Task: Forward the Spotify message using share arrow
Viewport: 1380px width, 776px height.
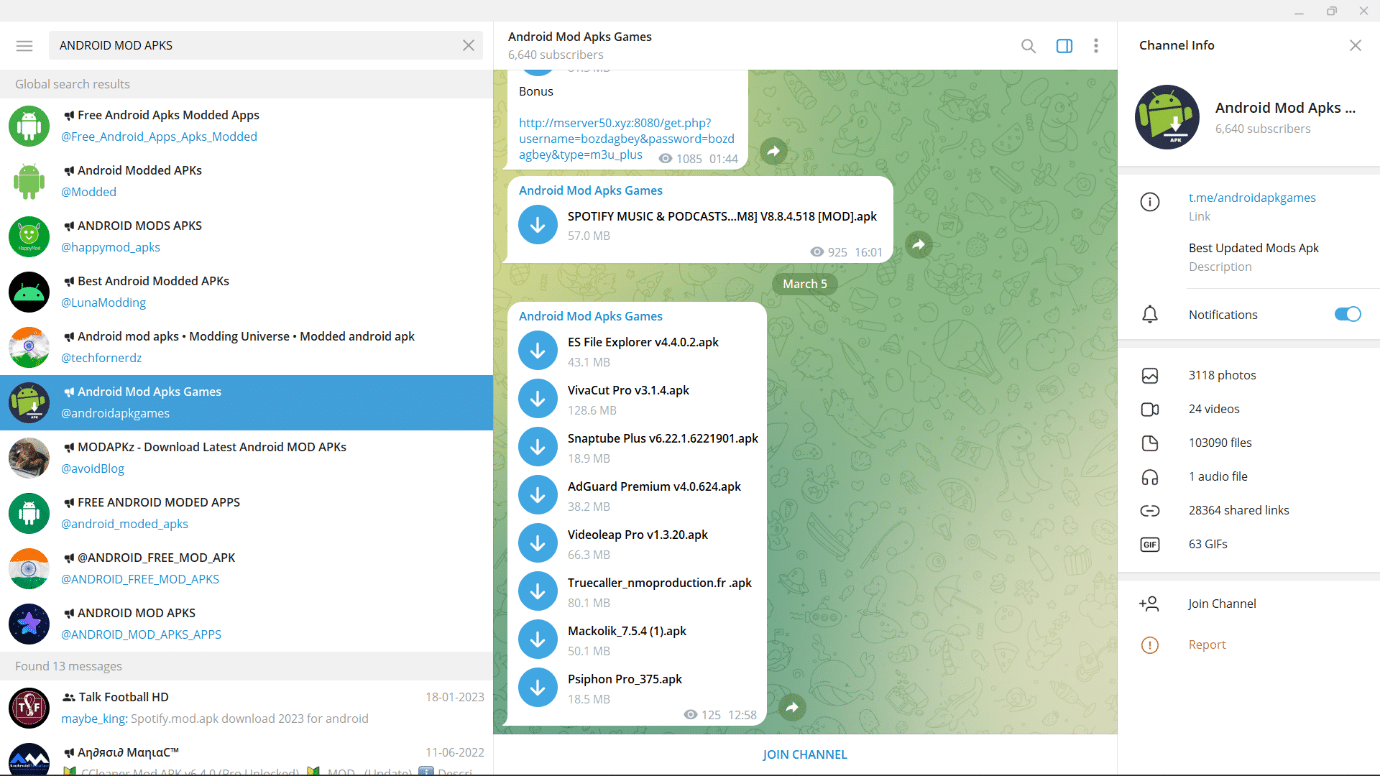Action: [x=918, y=243]
